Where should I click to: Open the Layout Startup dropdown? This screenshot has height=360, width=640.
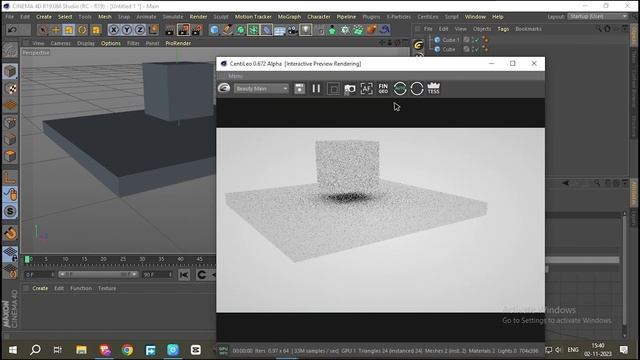tap(598, 16)
